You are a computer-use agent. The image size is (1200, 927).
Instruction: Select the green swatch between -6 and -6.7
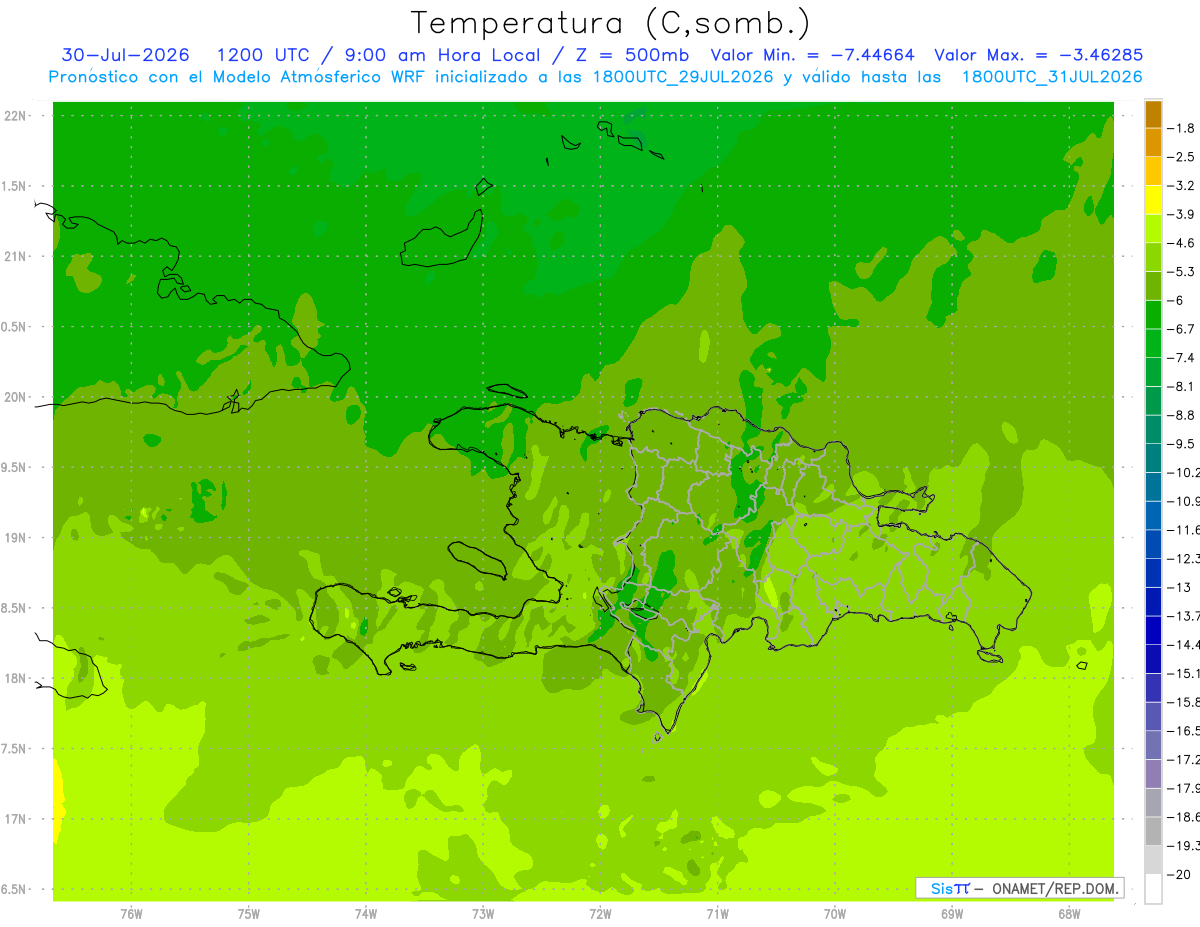1153,315
